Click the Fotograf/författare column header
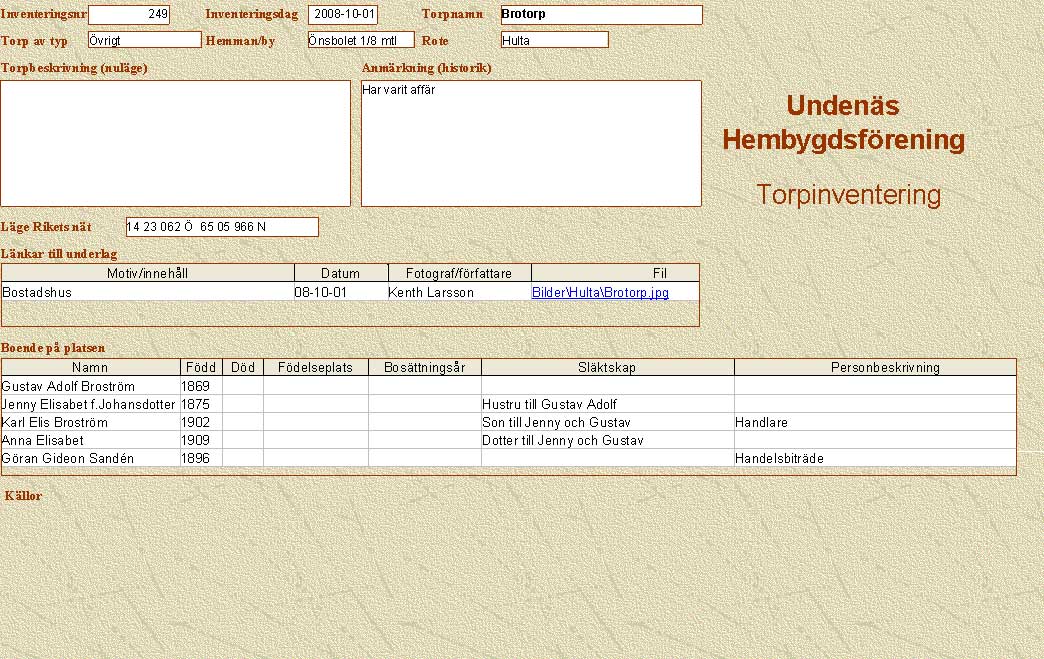 pyautogui.click(x=459, y=273)
